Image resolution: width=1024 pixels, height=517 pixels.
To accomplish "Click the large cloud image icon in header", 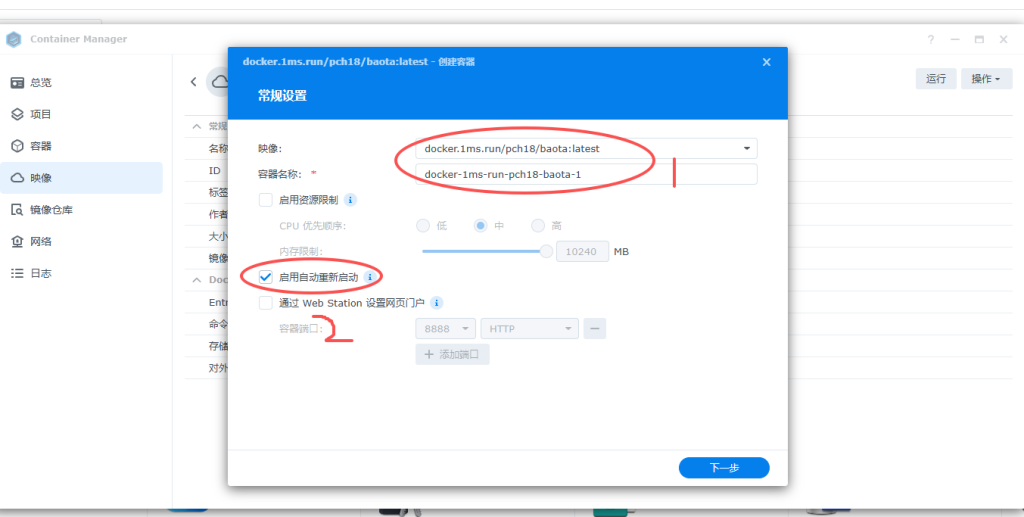I will point(217,82).
